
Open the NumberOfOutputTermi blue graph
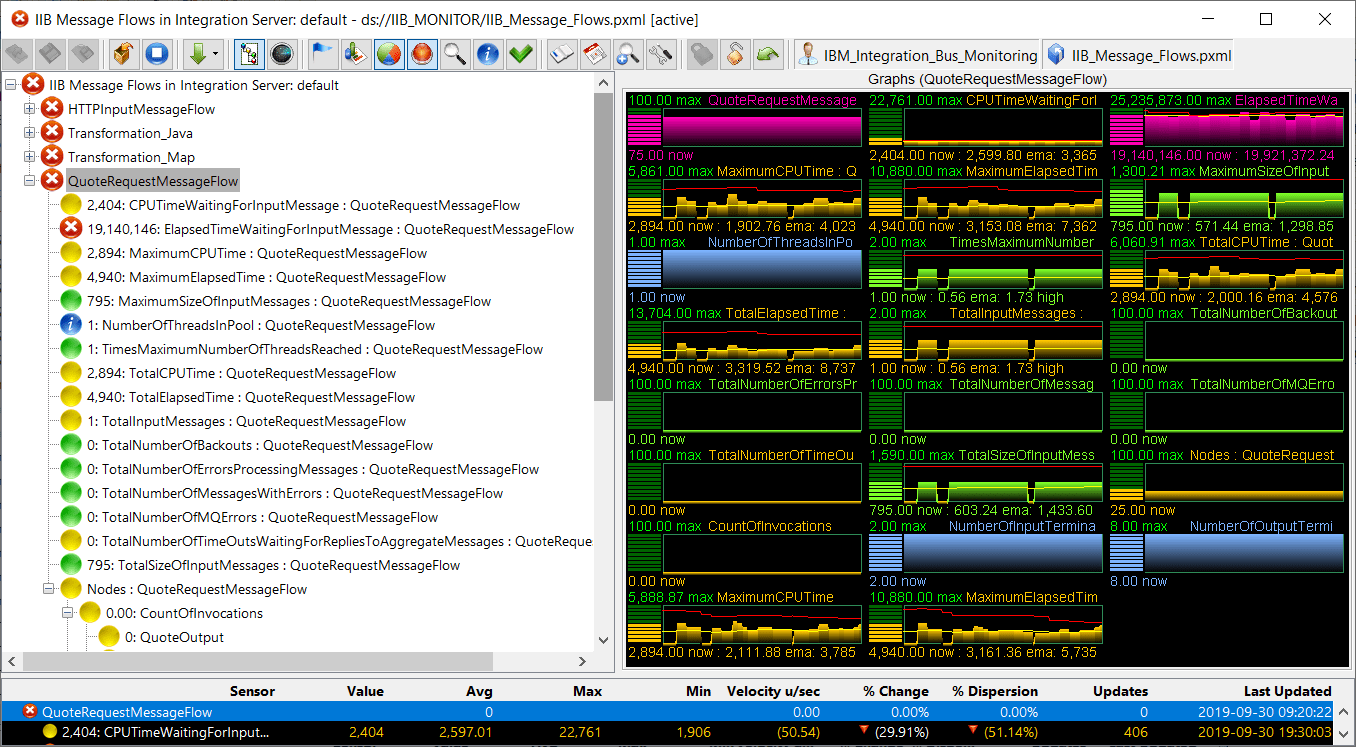click(x=1228, y=554)
